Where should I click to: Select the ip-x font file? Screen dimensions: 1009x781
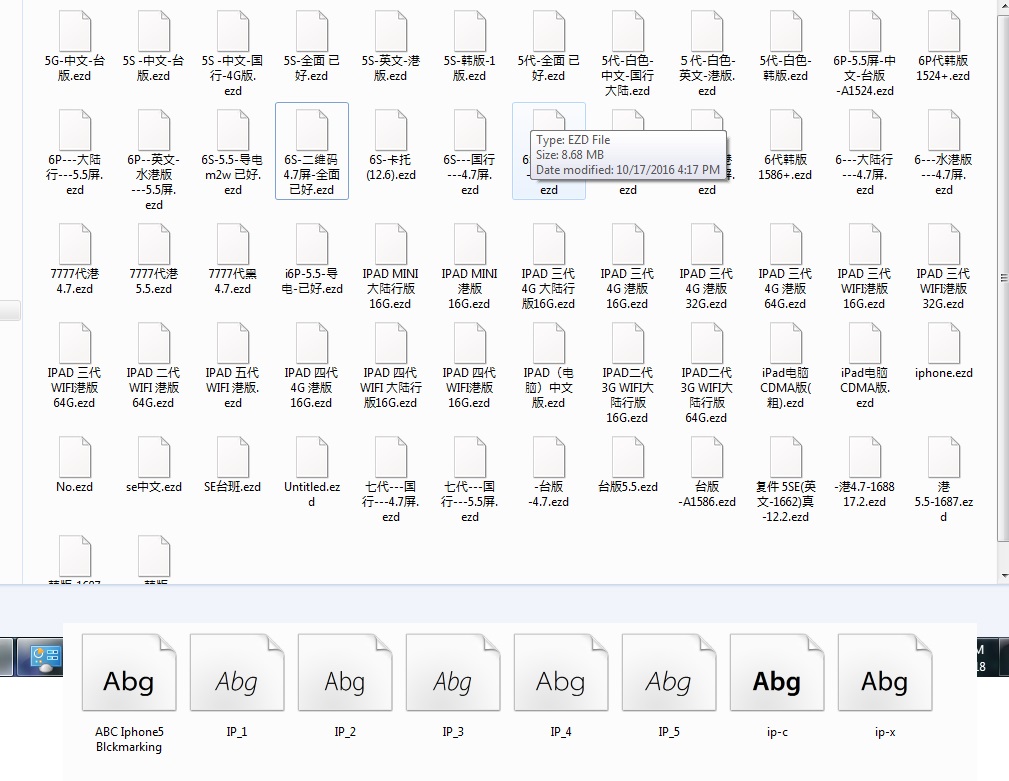[885, 672]
